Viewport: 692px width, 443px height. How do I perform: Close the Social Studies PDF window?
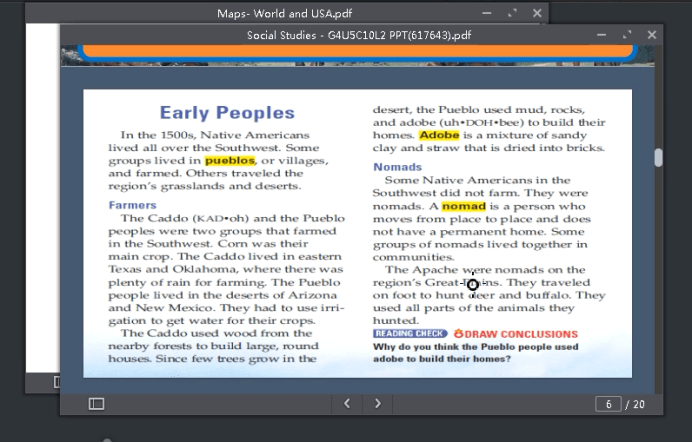[652, 35]
